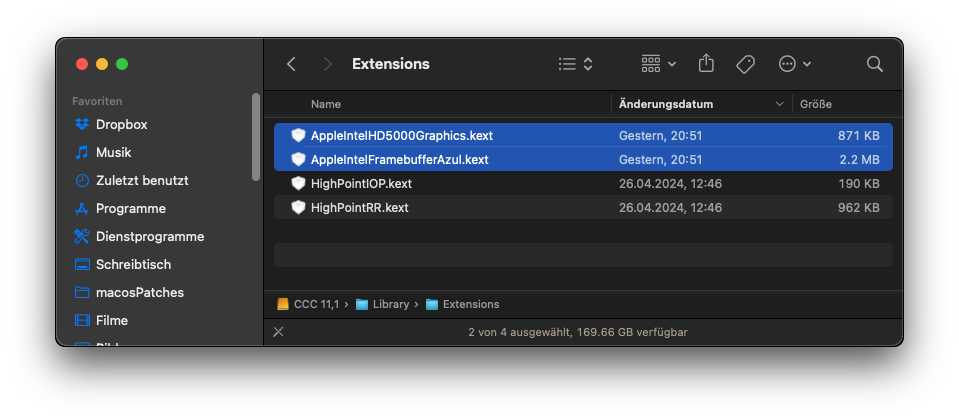Viewport: 959px width, 420px height.
Task: Click the Tags icon in toolbar
Action: coord(745,64)
